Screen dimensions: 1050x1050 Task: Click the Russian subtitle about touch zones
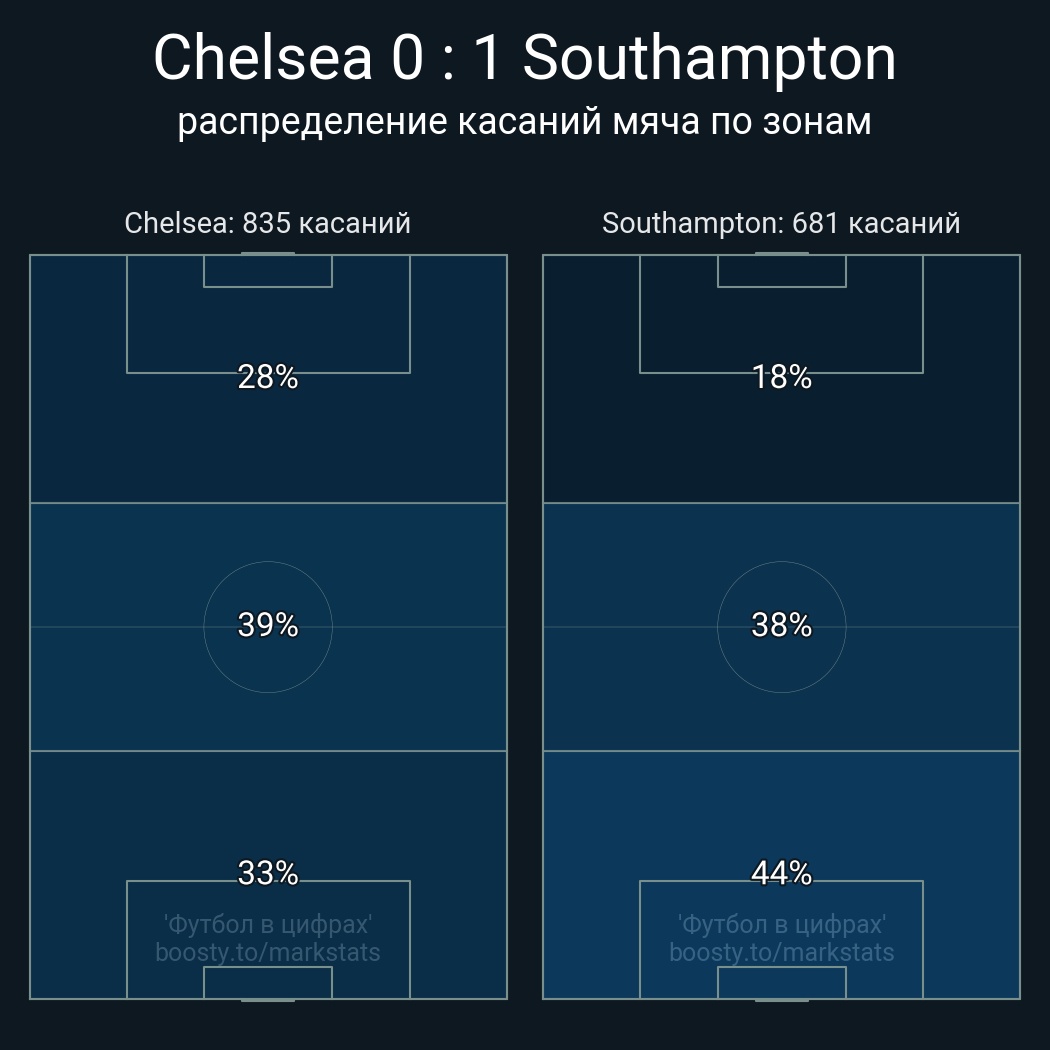(x=524, y=121)
